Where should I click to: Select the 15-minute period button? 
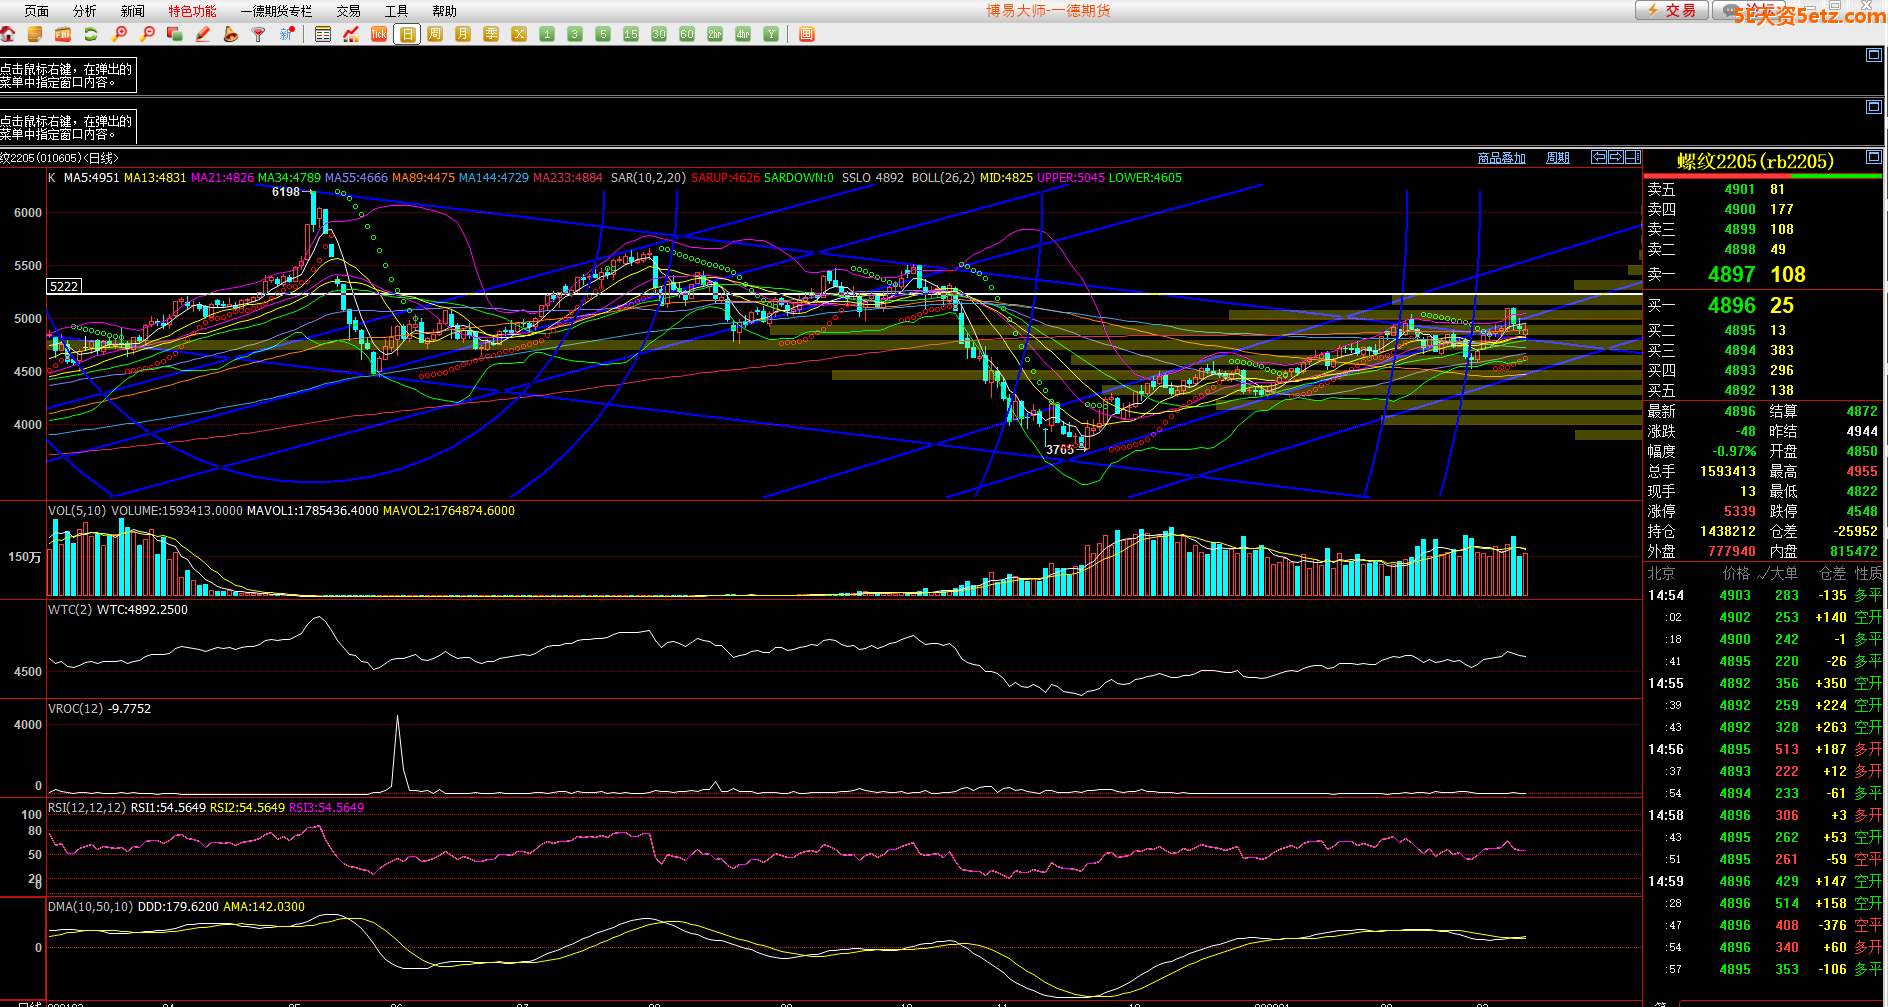pos(631,34)
